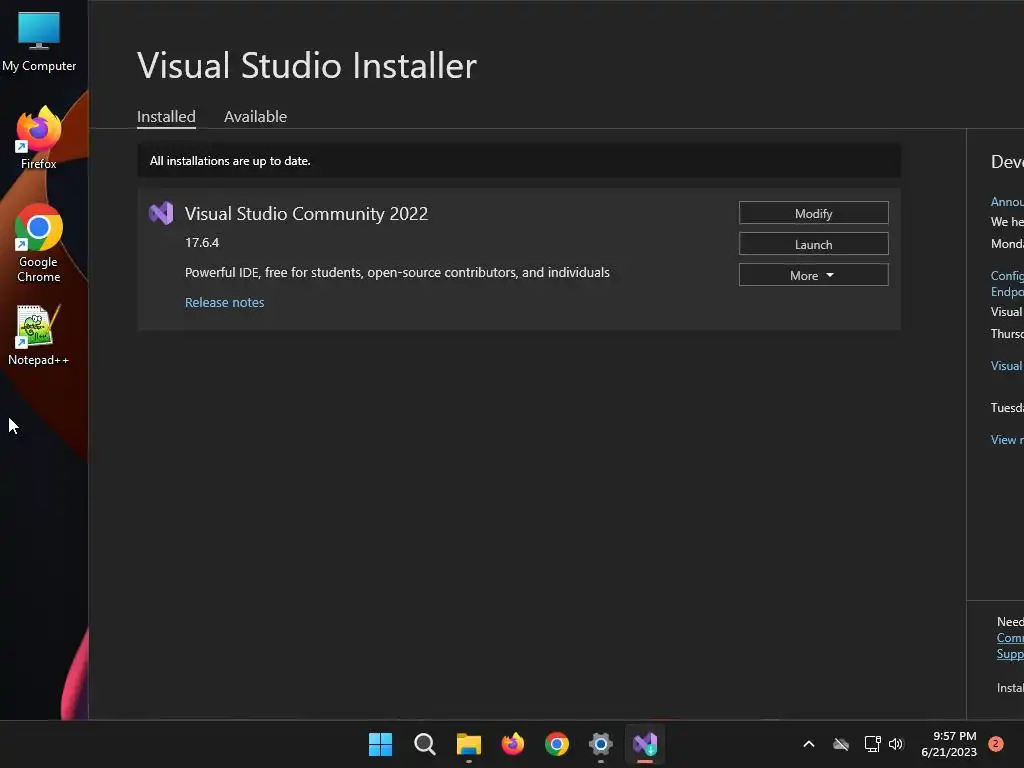This screenshot has width=1024, height=768.
Task: Open the Google Chrome desktop shortcut
Action: 39,243
